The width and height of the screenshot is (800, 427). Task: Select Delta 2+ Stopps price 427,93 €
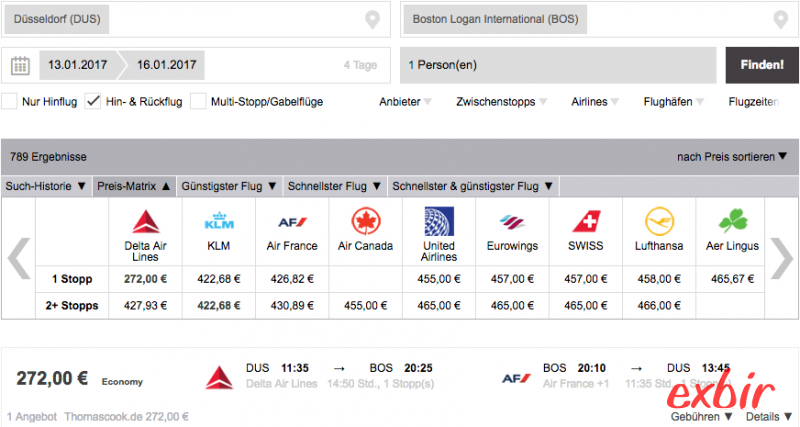tap(145, 306)
